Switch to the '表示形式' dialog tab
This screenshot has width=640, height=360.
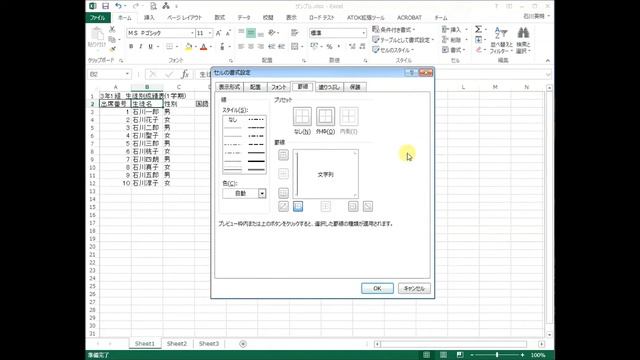coord(229,87)
